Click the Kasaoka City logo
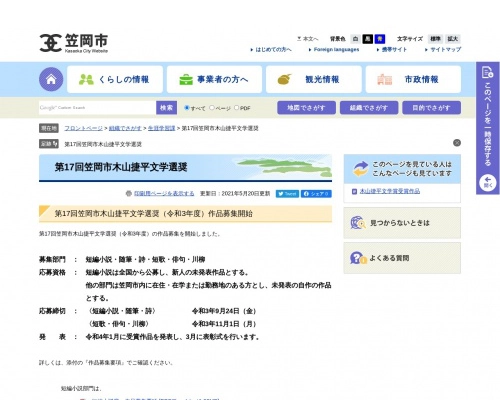Screen dimensions: 500x400 (x=74, y=43)
